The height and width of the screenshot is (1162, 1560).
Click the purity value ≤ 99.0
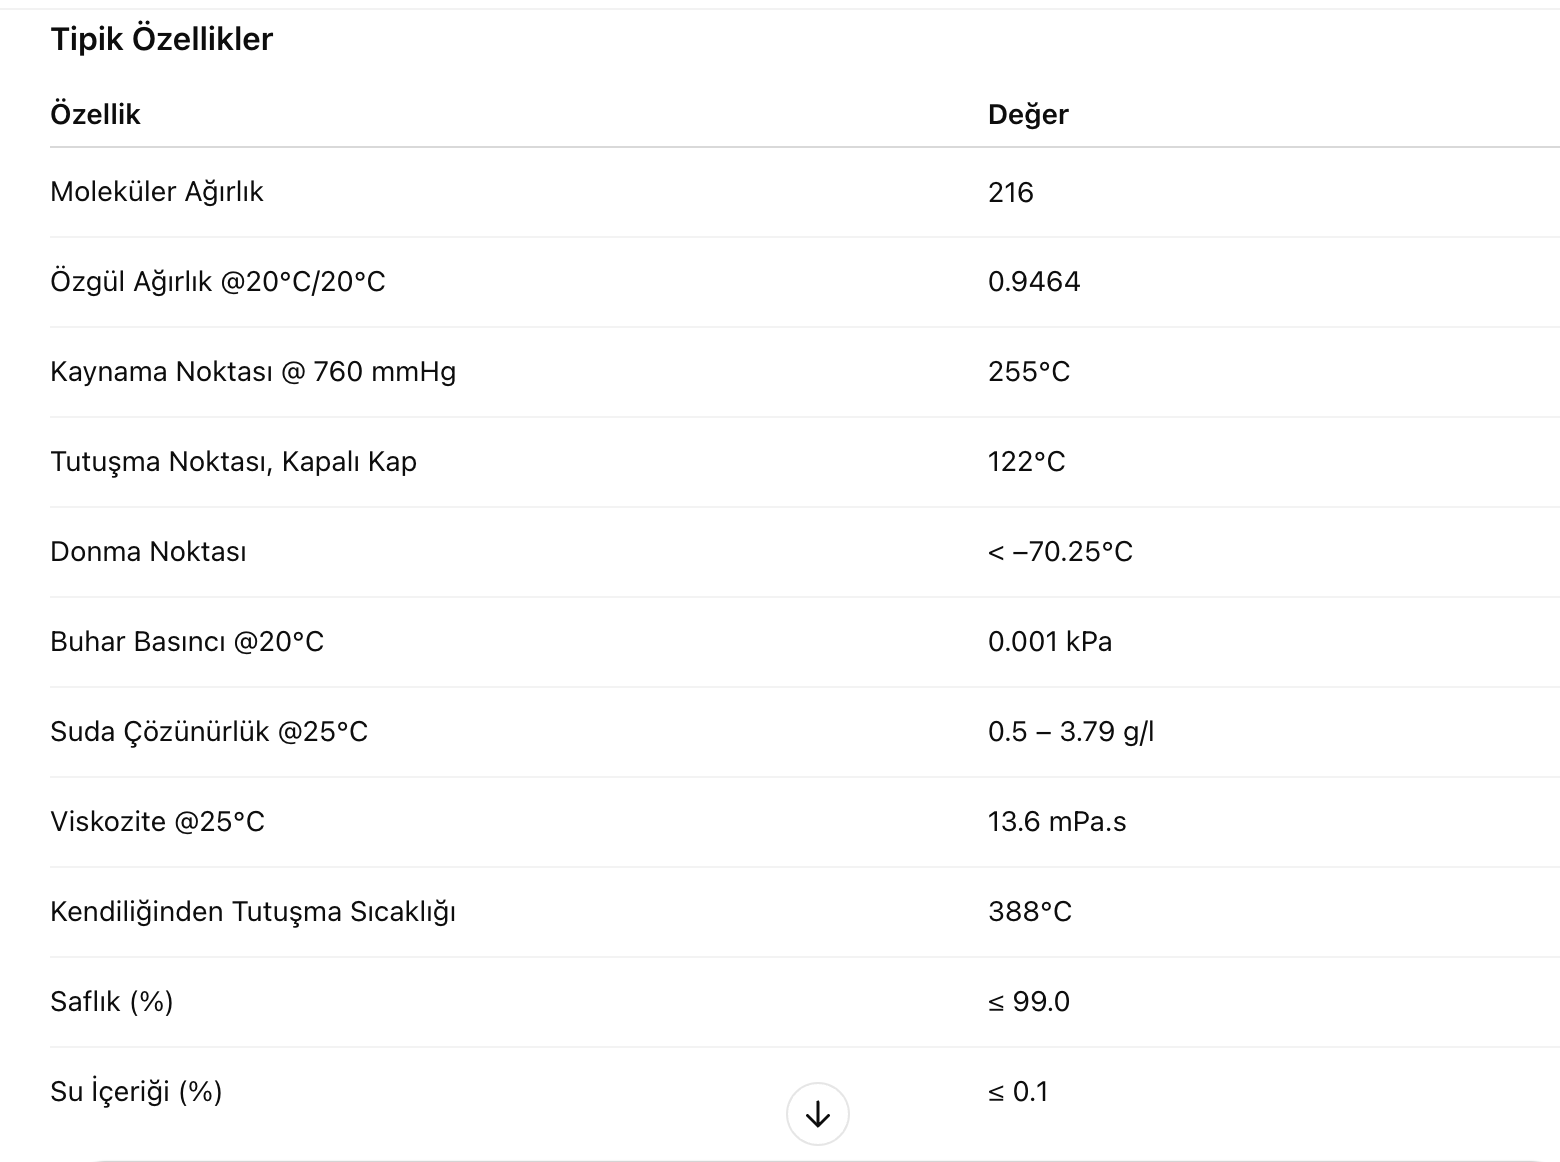click(1029, 1002)
